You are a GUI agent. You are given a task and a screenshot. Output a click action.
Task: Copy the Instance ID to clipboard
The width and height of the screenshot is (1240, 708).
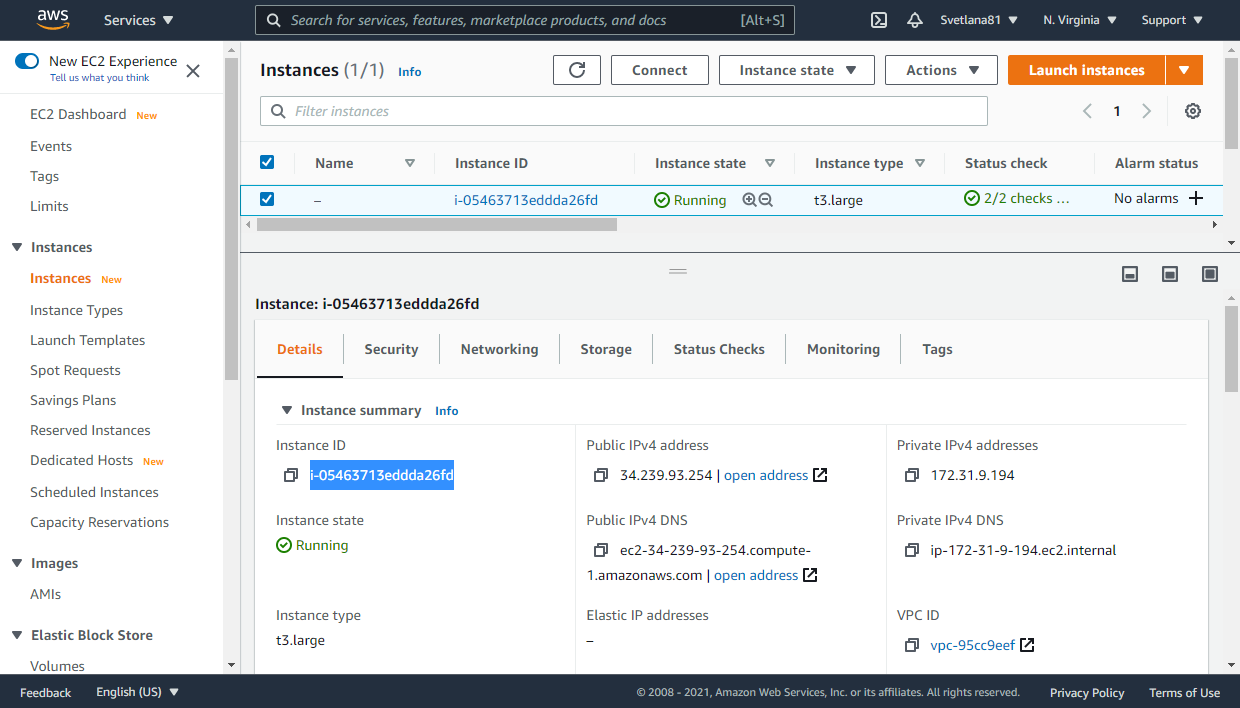point(291,475)
